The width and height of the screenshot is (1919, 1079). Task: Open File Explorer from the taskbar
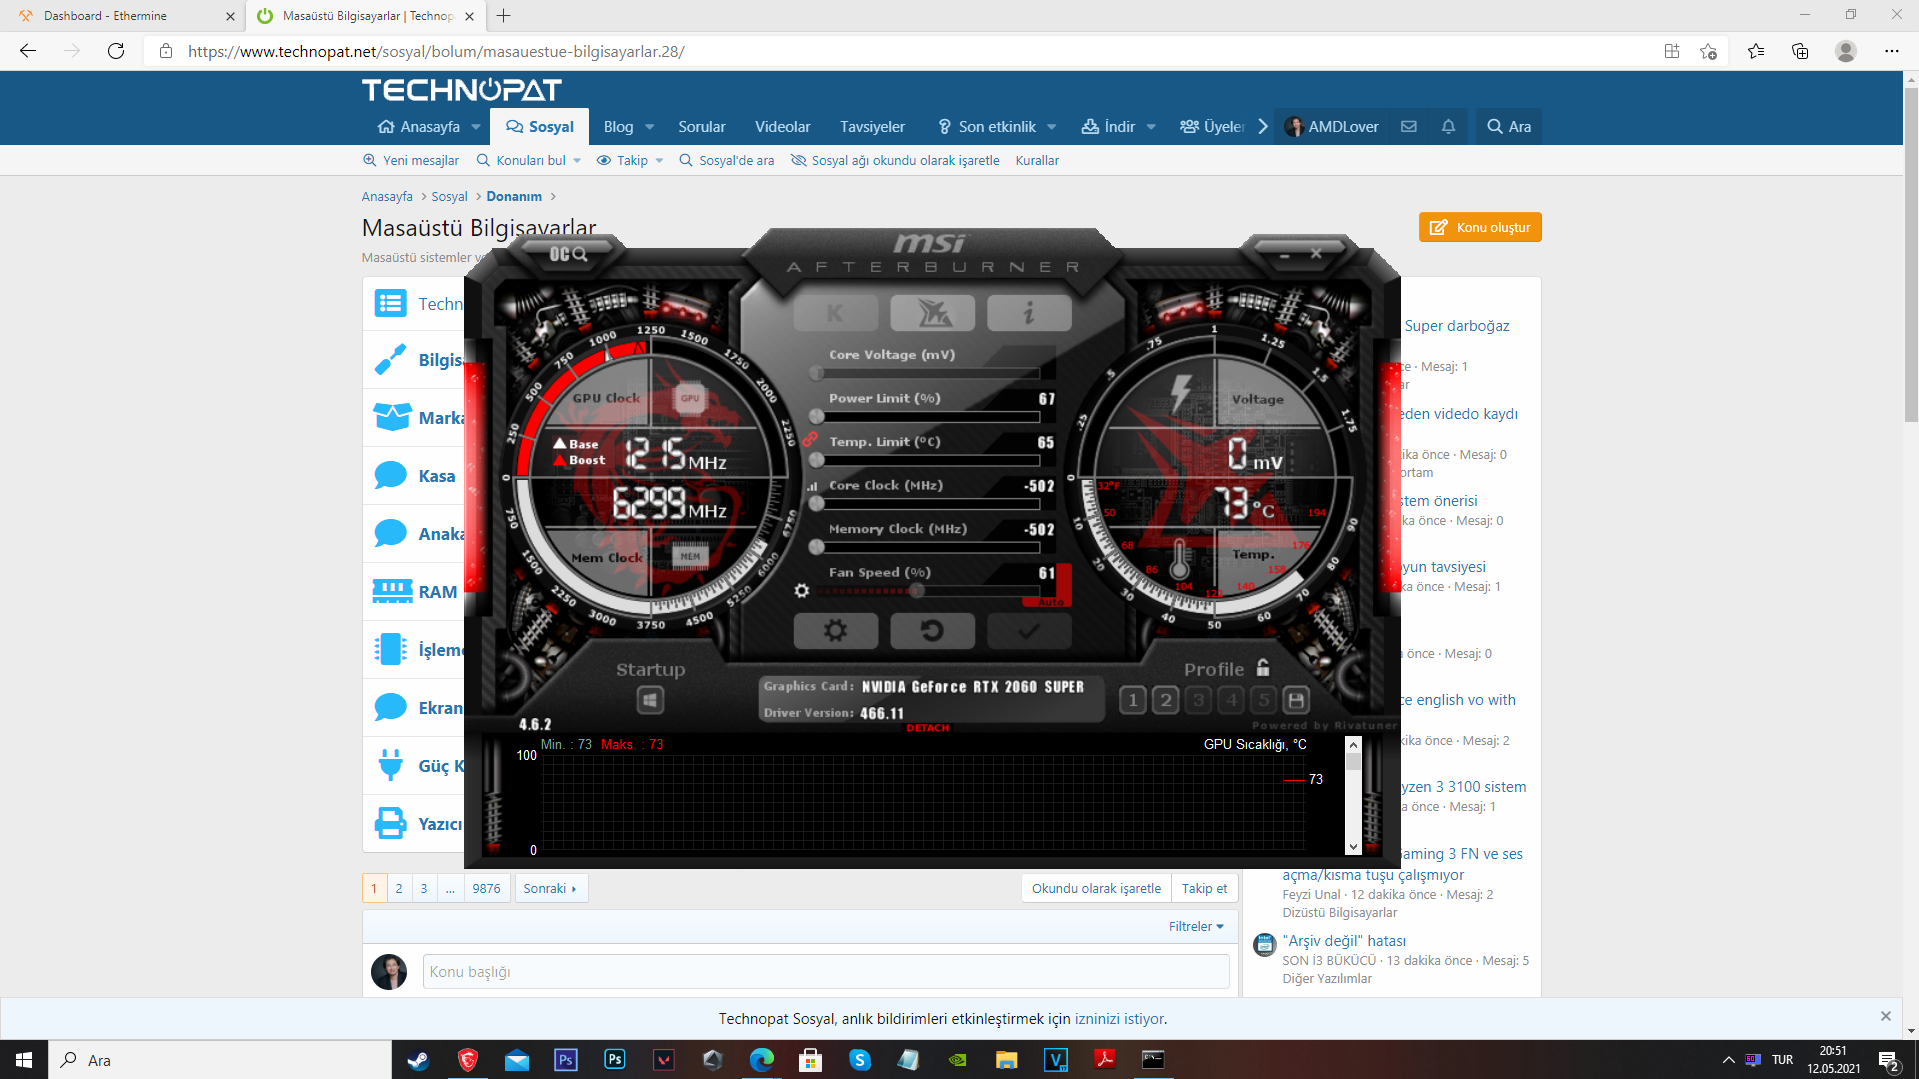[x=1006, y=1060]
